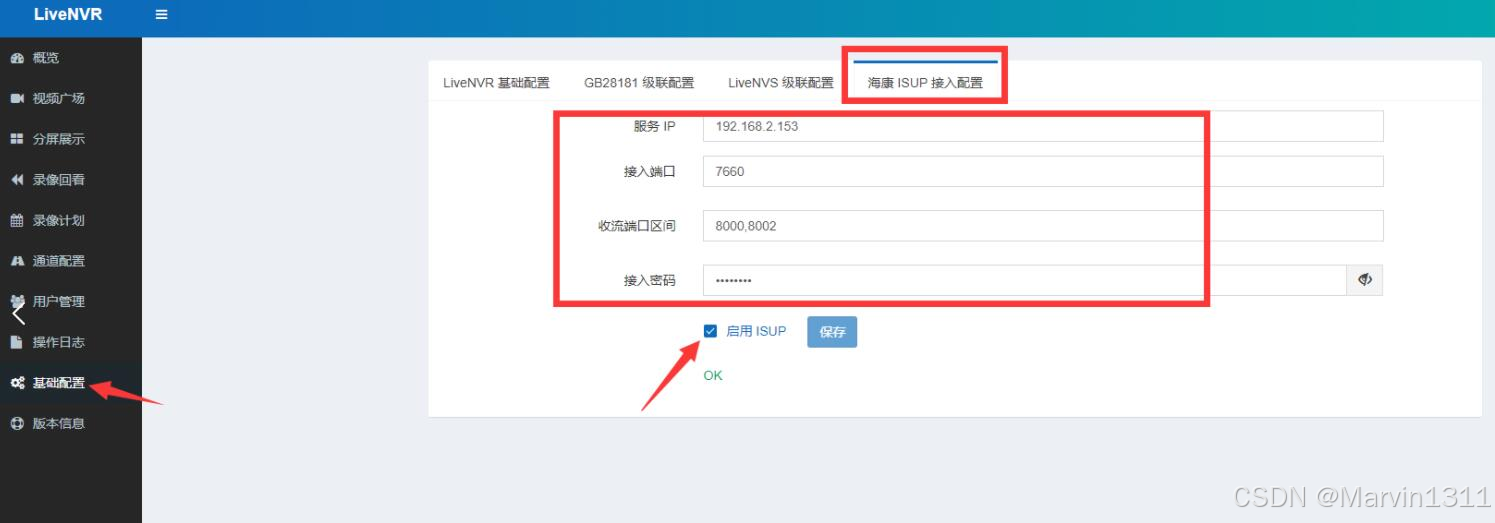Click the left chevron arrow over the sidebar
This screenshot has width=1495, height=523.
click(x=18, y=313)
